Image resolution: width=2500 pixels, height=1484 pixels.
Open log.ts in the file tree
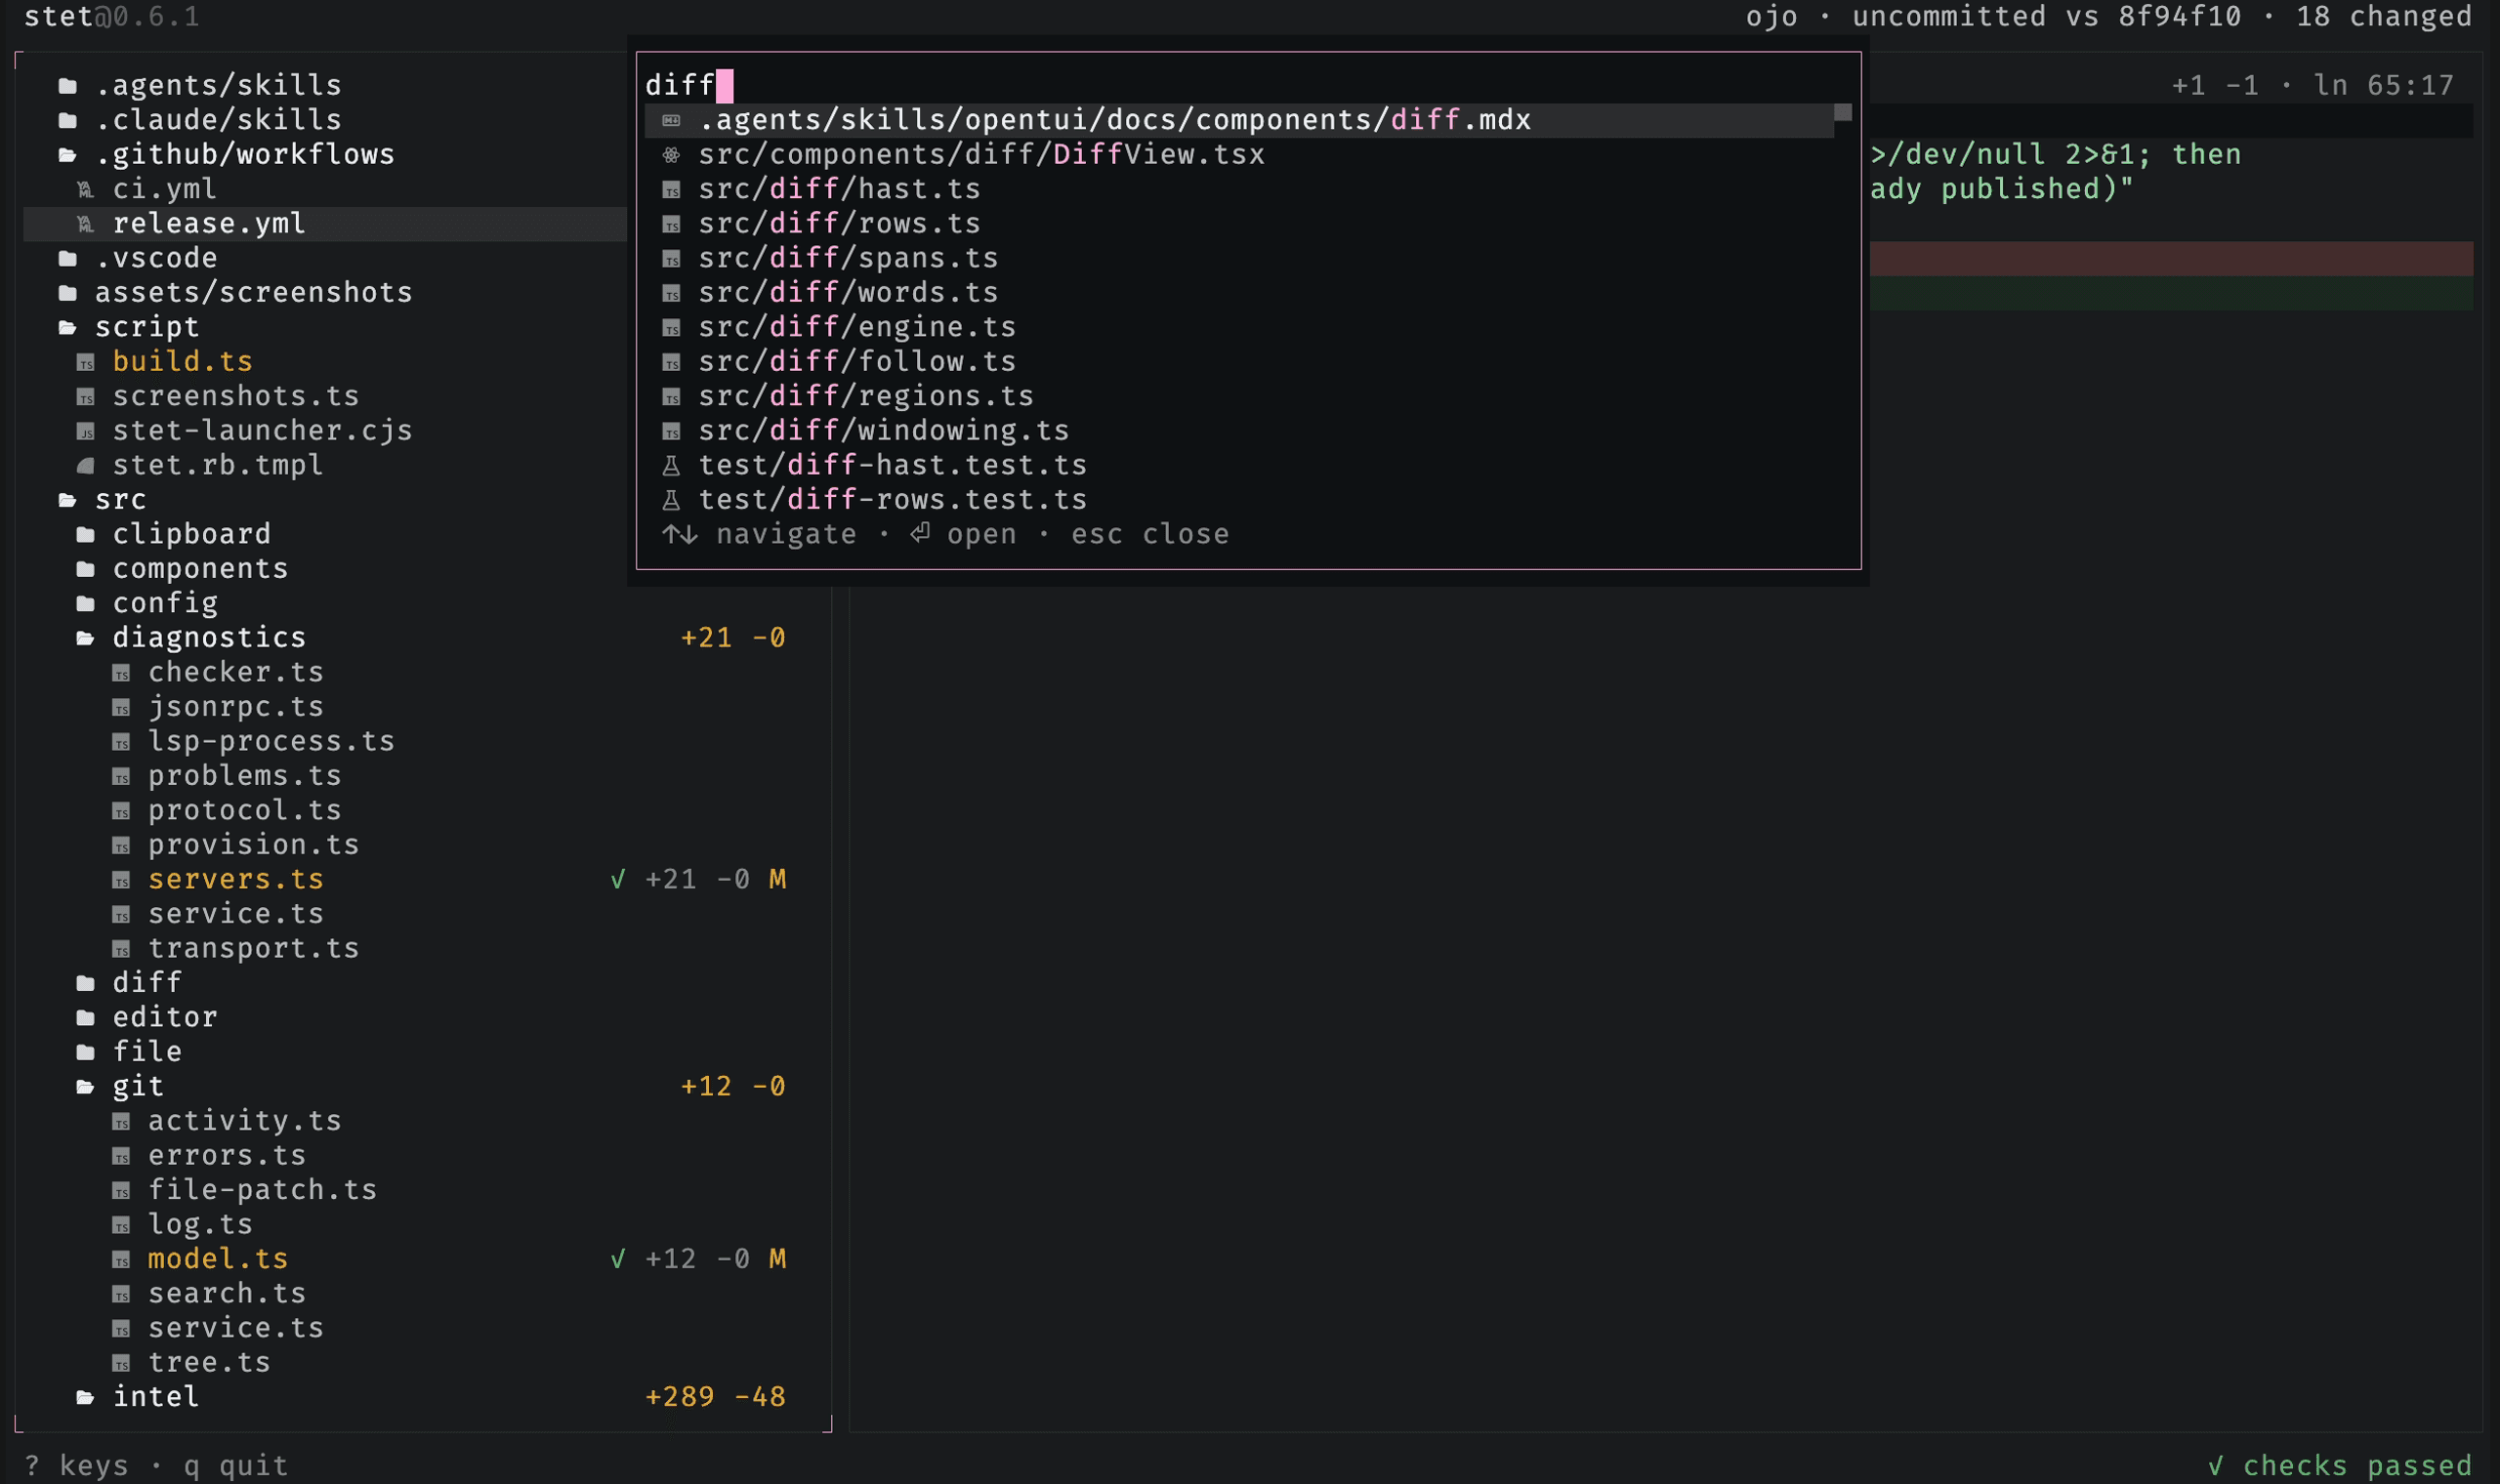pos(201,1225)
